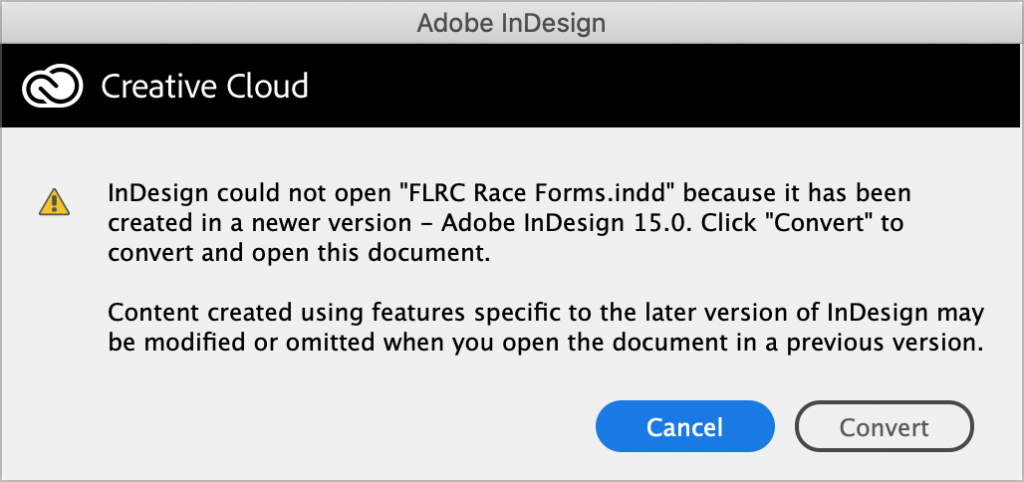Click the title bar's empty left area
The width and height of the screenshot is (1024, 482).
tap(150, 20)
